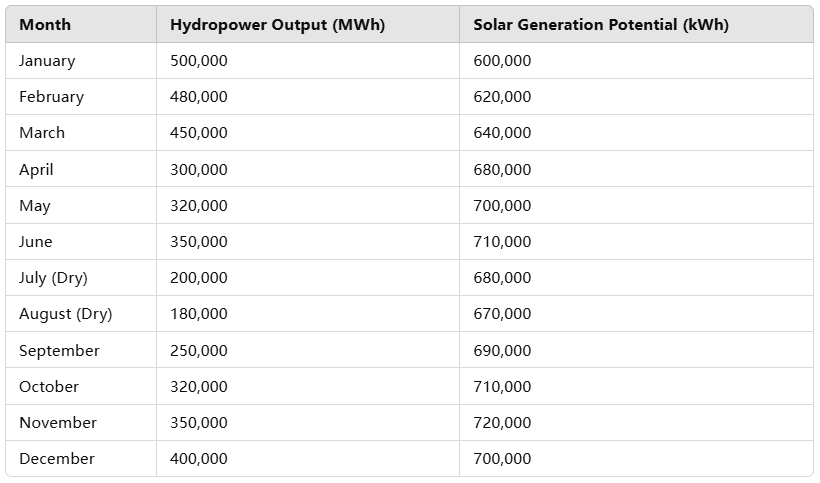Select November's solar value 720,000
820x483 pixels.
pyautogui.click(x=502, y=422)
